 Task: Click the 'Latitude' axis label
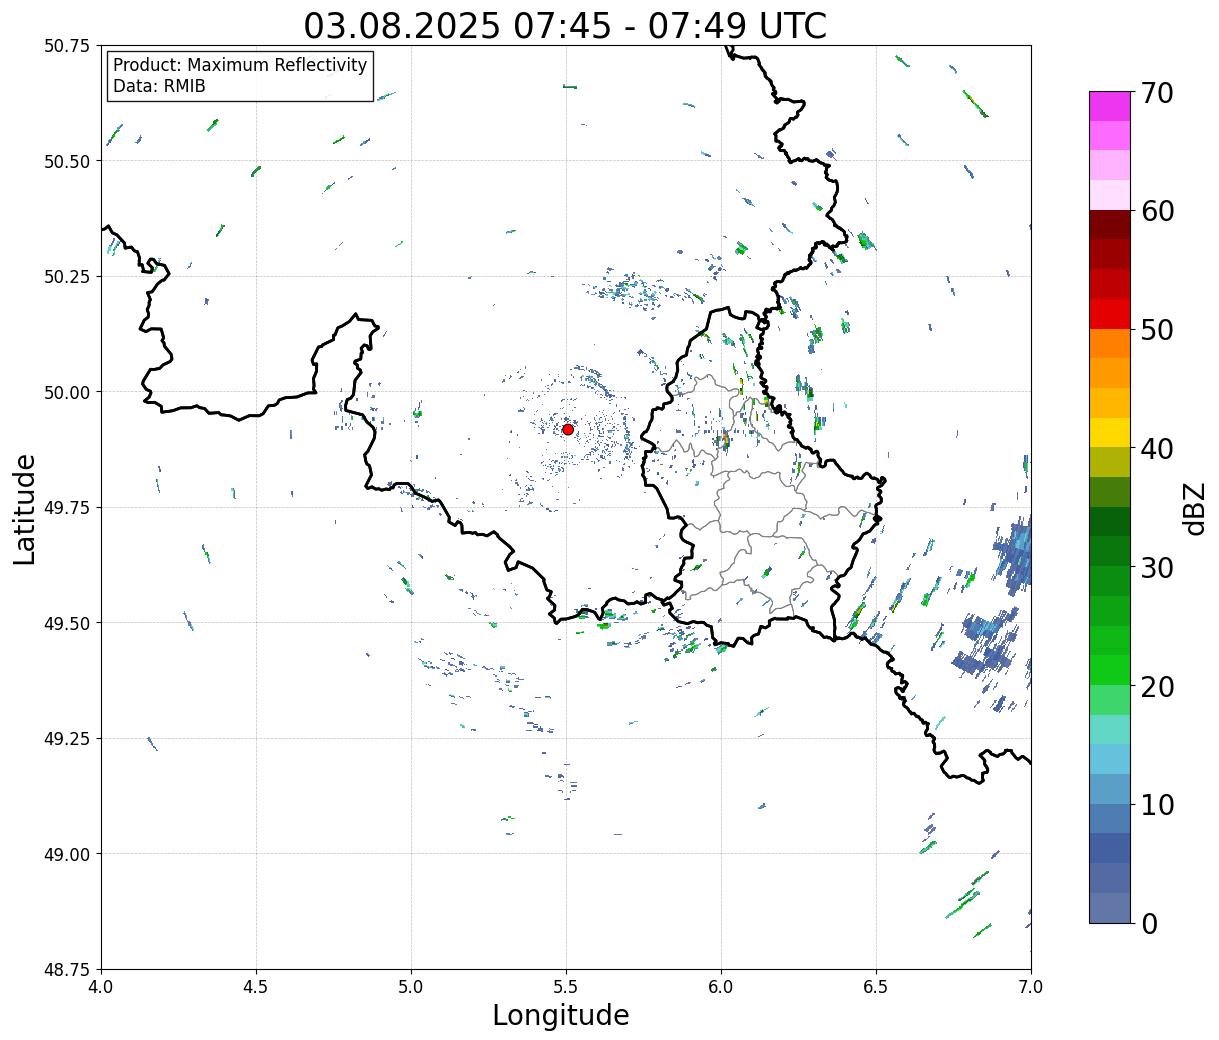coord(25,508)
